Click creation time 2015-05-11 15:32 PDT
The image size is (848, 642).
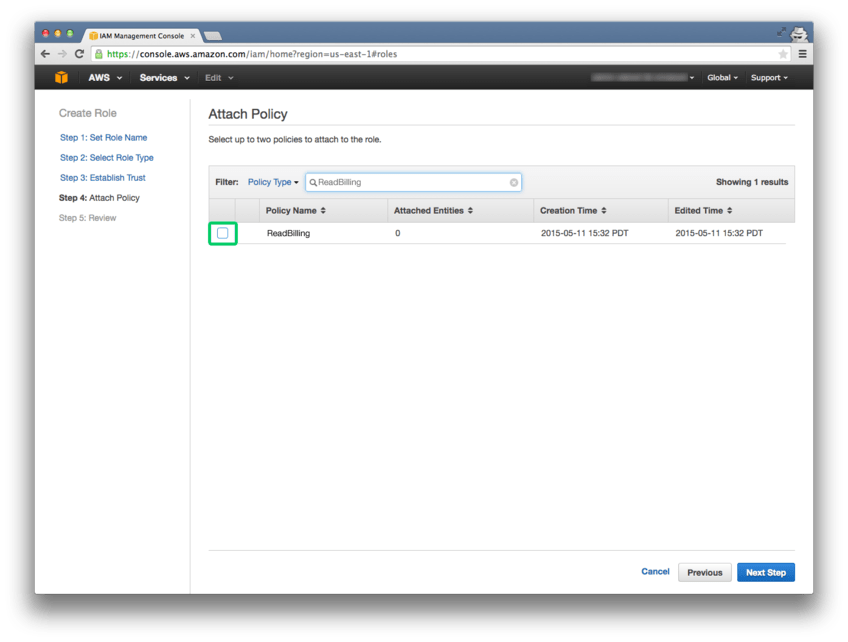coord(585,233)
